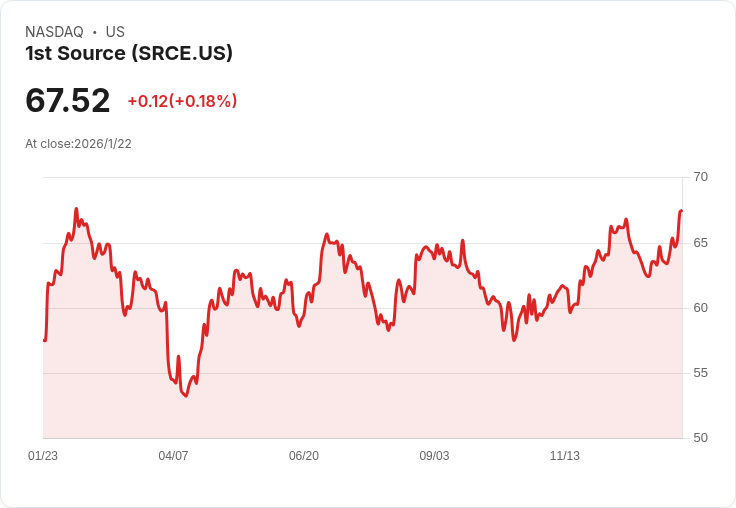
Task: Click the chart's early February peak
Action: (x=76, y=209)
